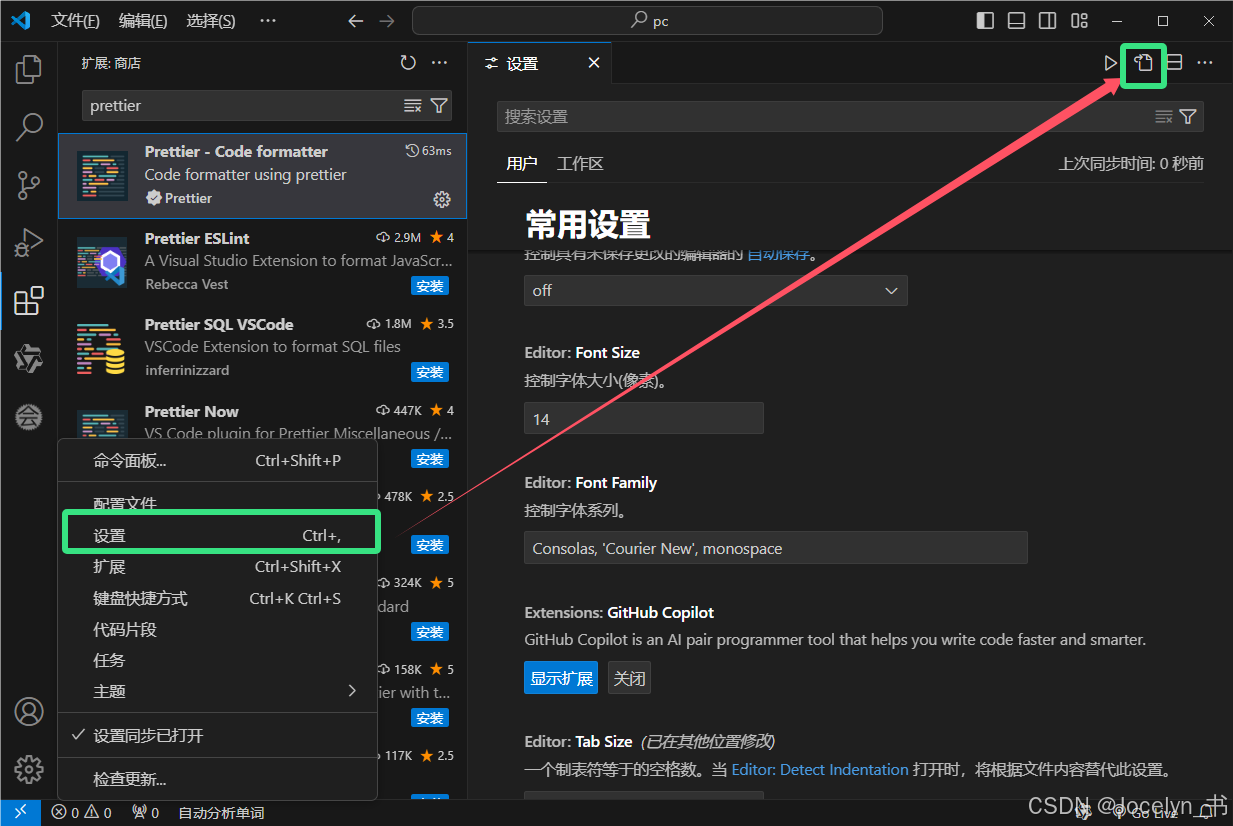Click the Manage gear icon in activity bar

point(29,769)
